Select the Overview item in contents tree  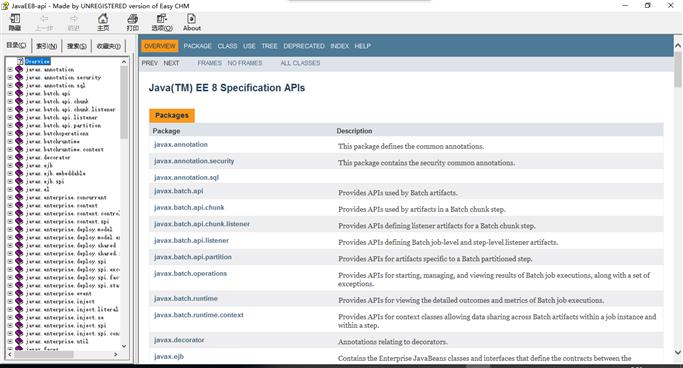click(37, 61)
